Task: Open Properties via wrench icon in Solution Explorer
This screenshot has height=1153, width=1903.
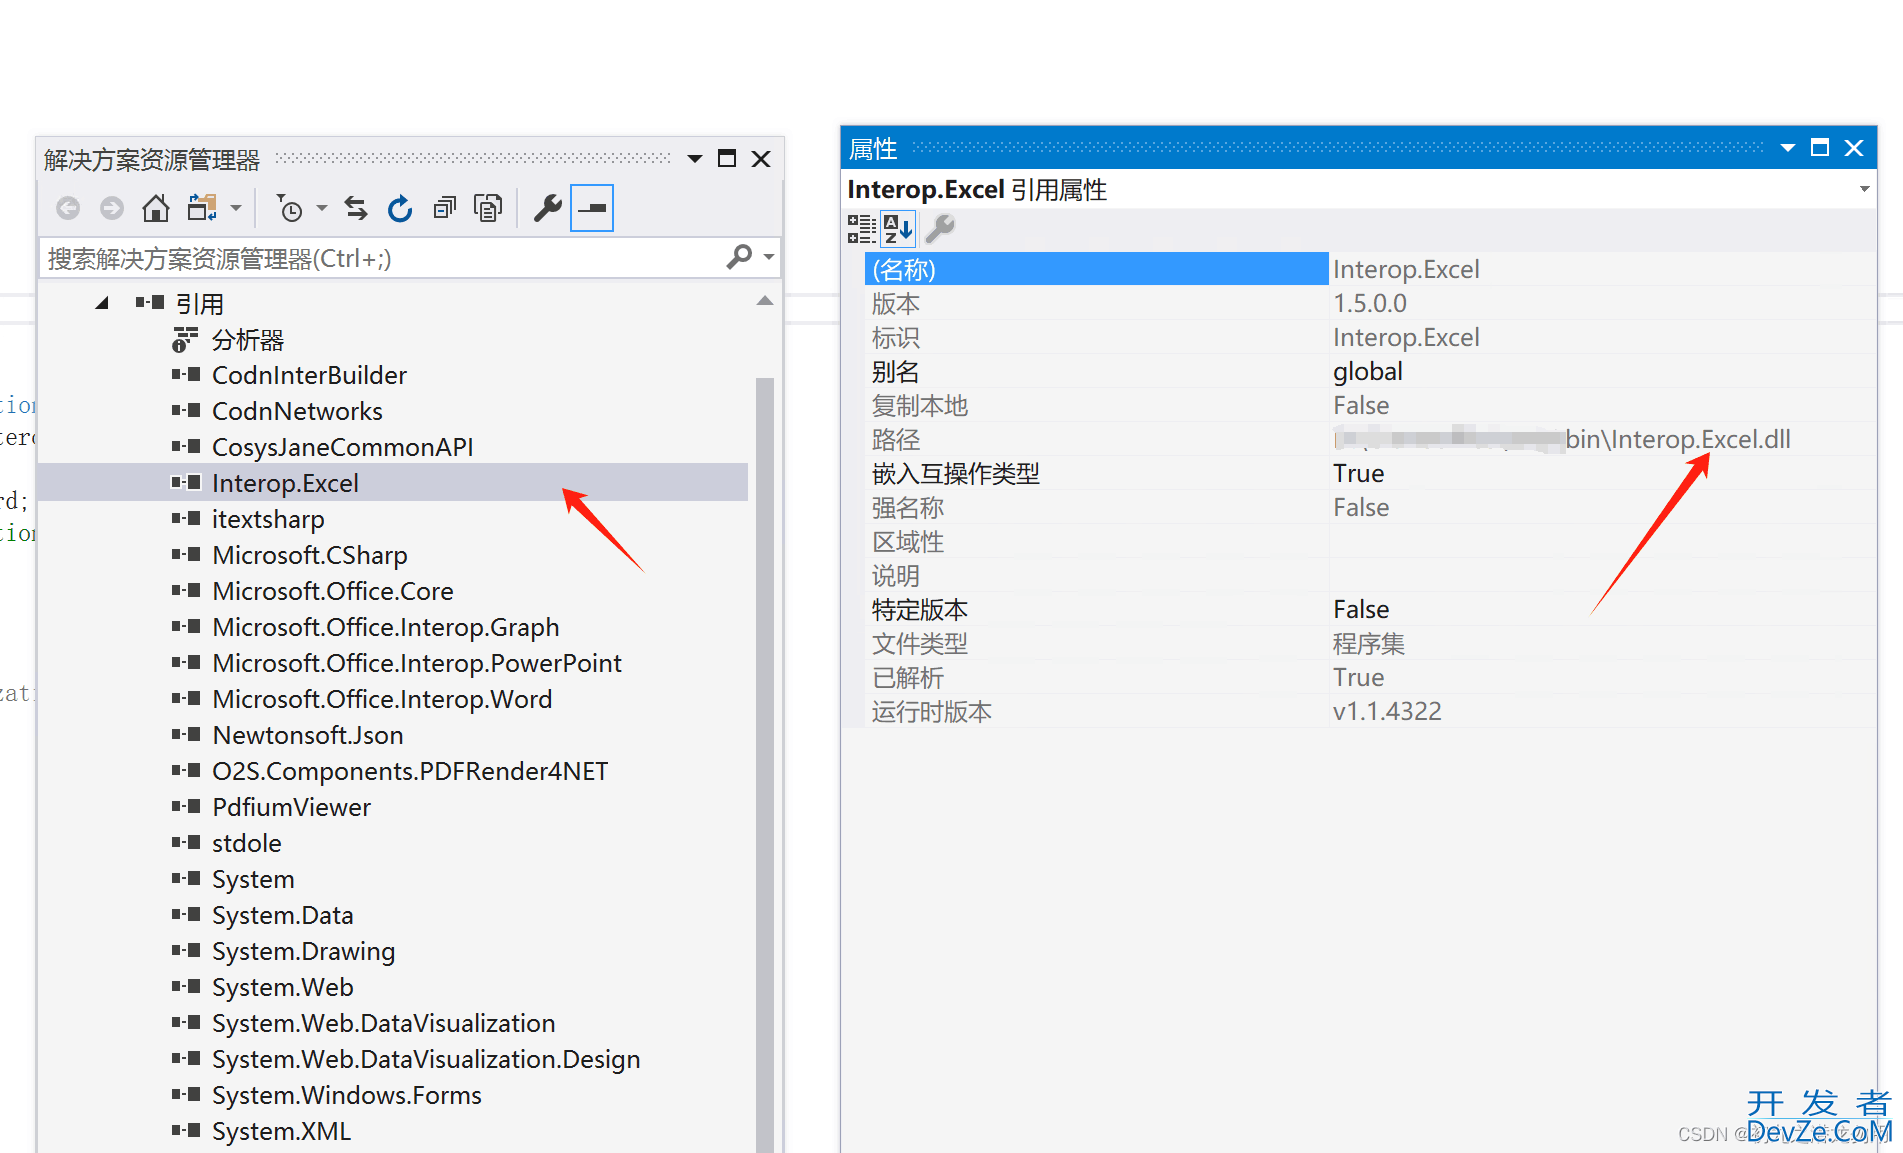Action: [x=547, y=208]
